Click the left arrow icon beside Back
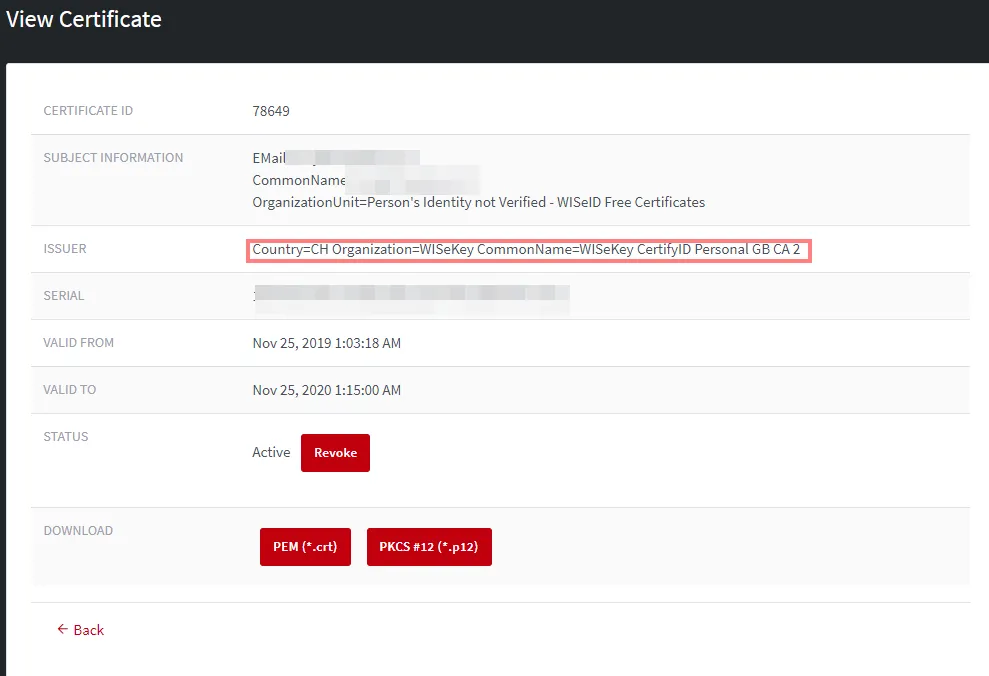989x676 pixels. (62, 629)
